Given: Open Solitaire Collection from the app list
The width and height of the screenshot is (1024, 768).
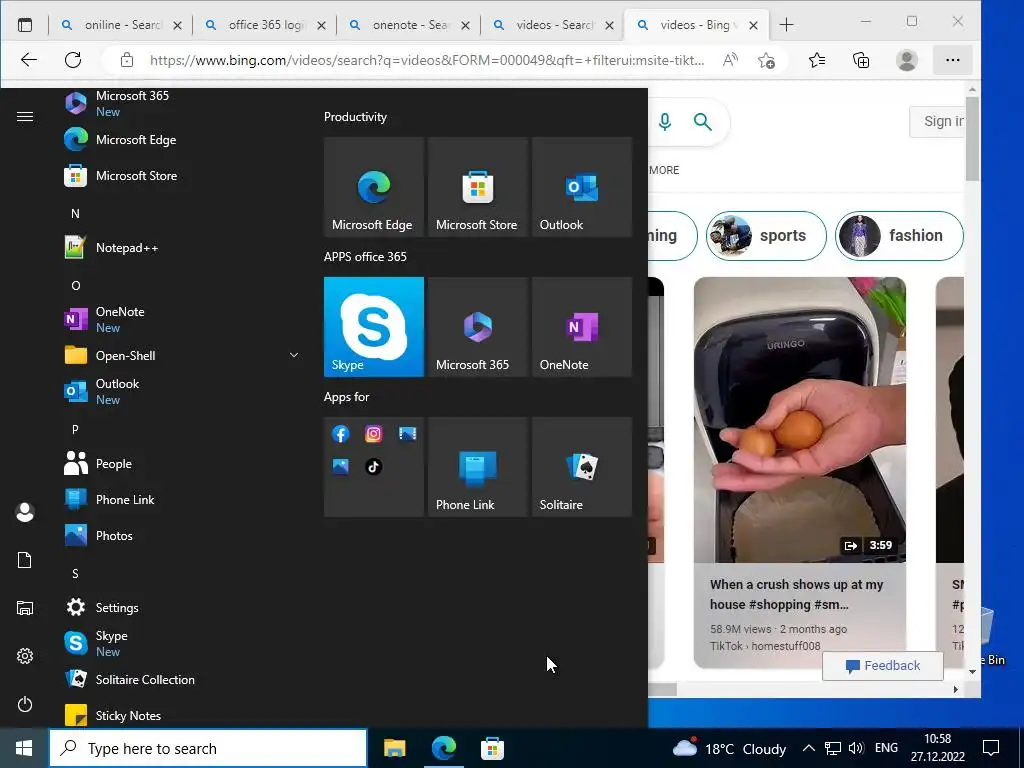Looking at the screenshot, I should coord(180,679).
